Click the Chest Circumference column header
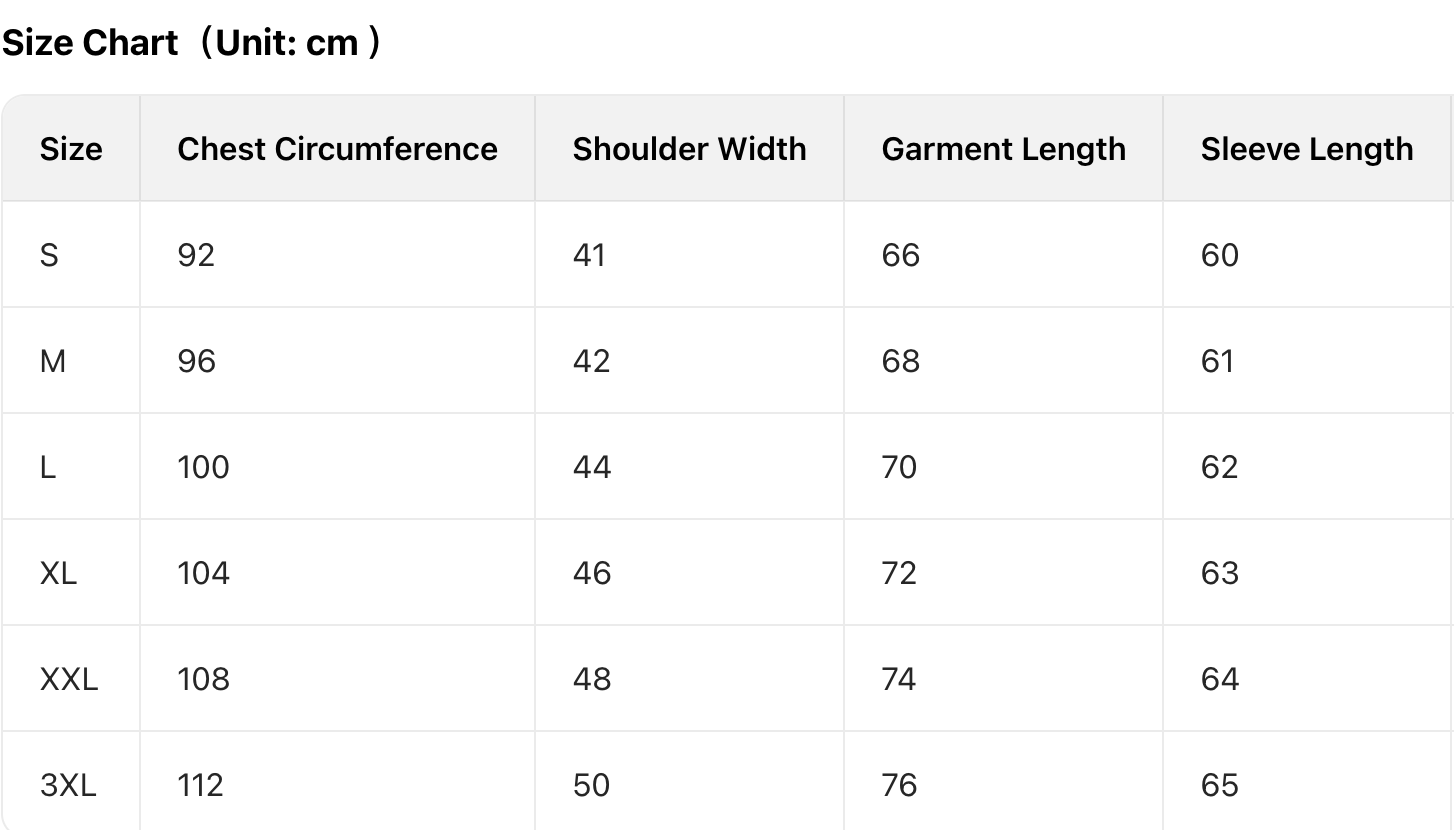 click(x=337, y=149)
